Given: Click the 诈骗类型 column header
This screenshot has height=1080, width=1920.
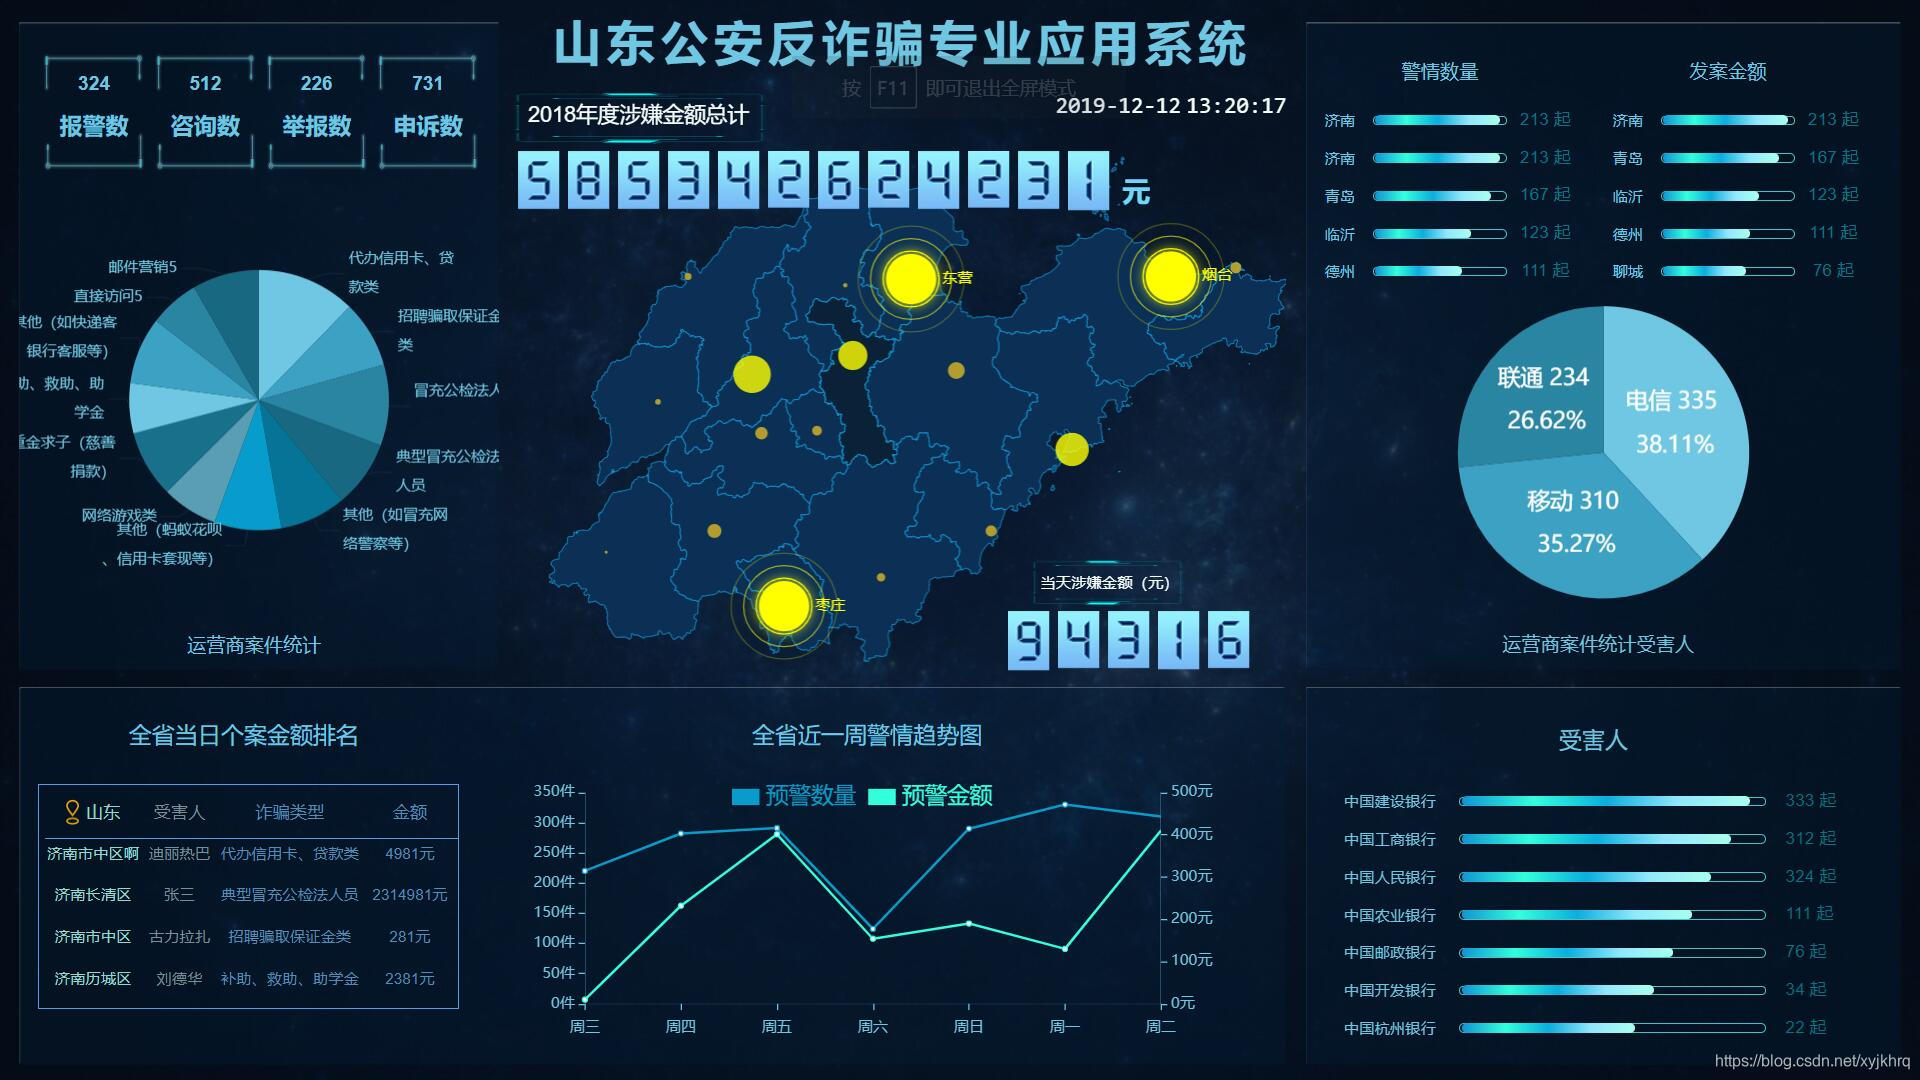Looking at the screenshot, I should (289, 812).
